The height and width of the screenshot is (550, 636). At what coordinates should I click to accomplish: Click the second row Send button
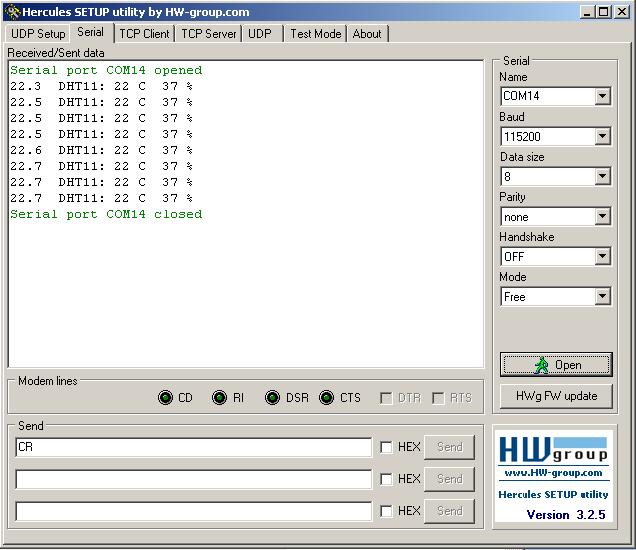point(449,479)
